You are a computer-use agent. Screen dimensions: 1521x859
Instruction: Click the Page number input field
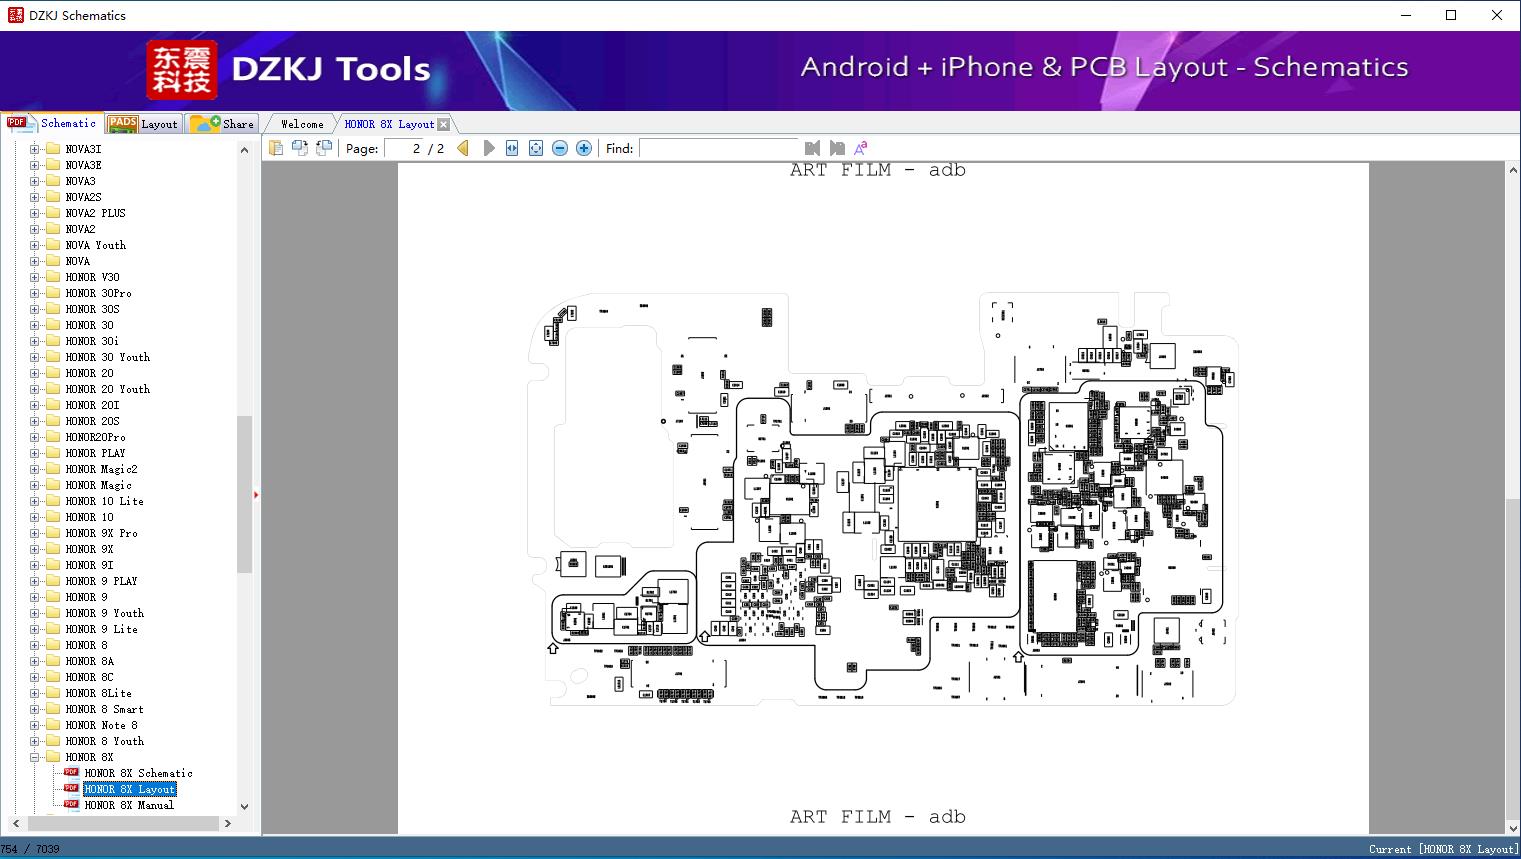point(404,148)
